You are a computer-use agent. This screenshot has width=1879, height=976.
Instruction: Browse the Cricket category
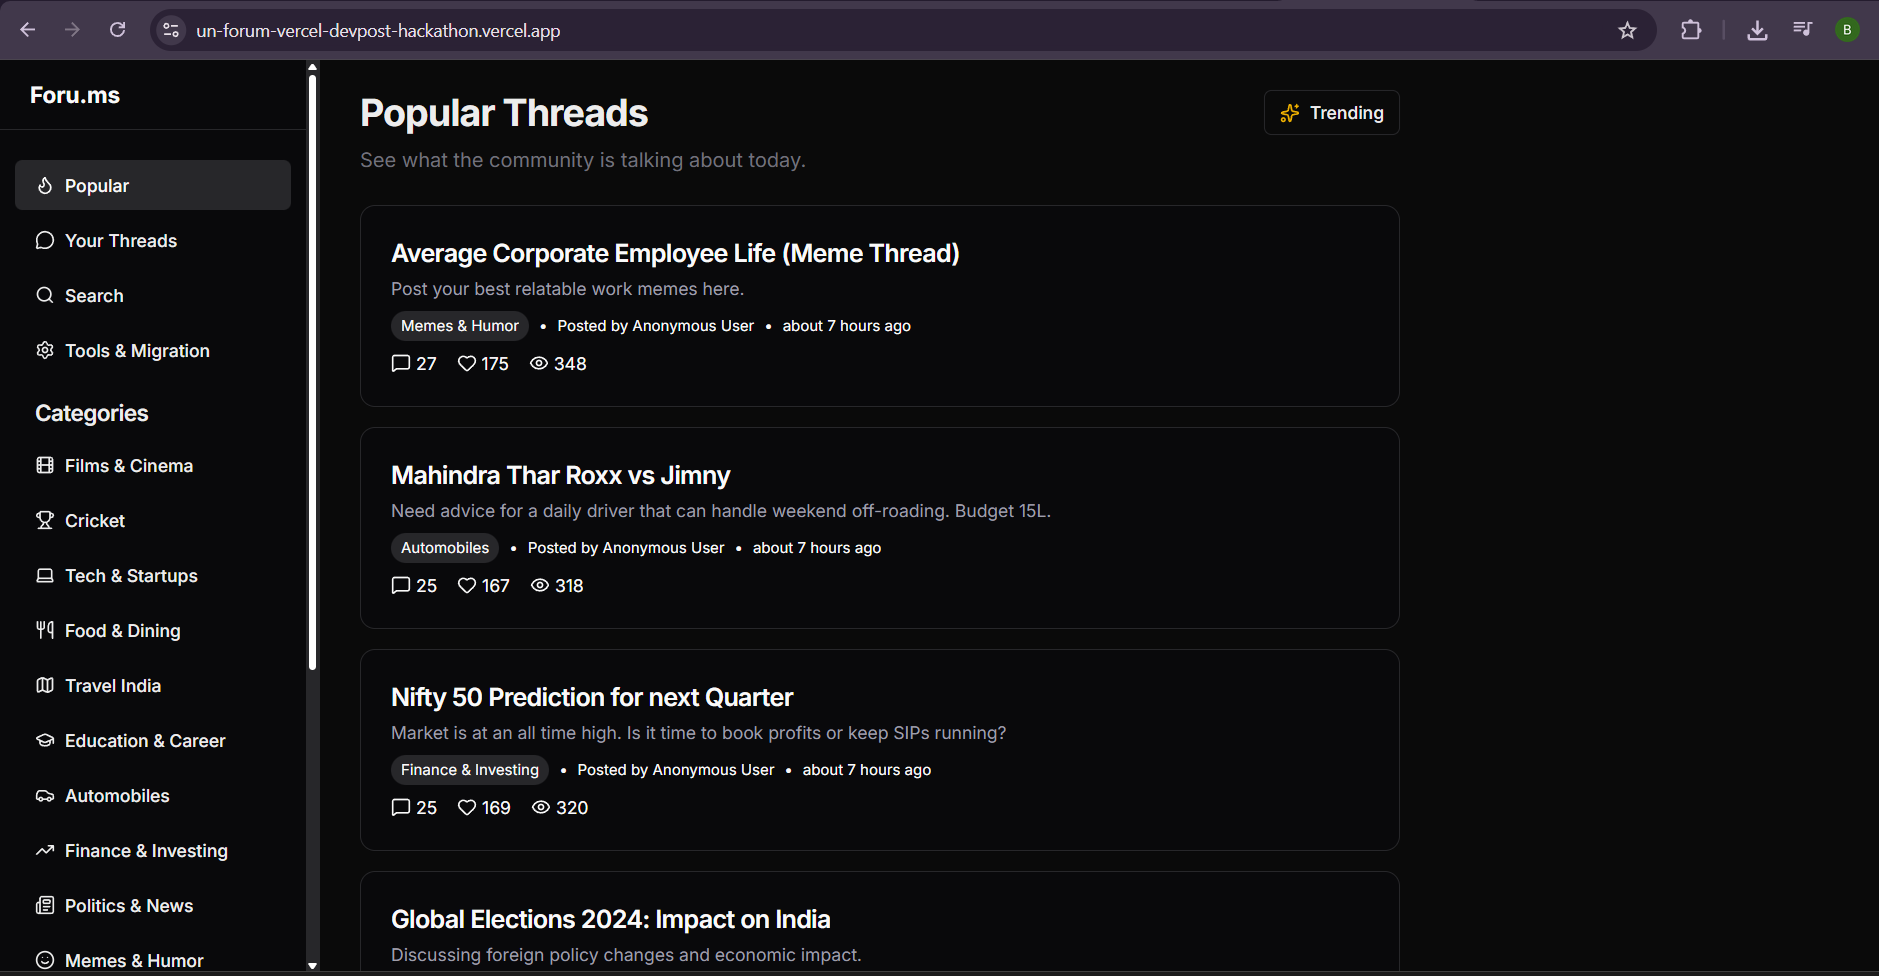point(153,520)
